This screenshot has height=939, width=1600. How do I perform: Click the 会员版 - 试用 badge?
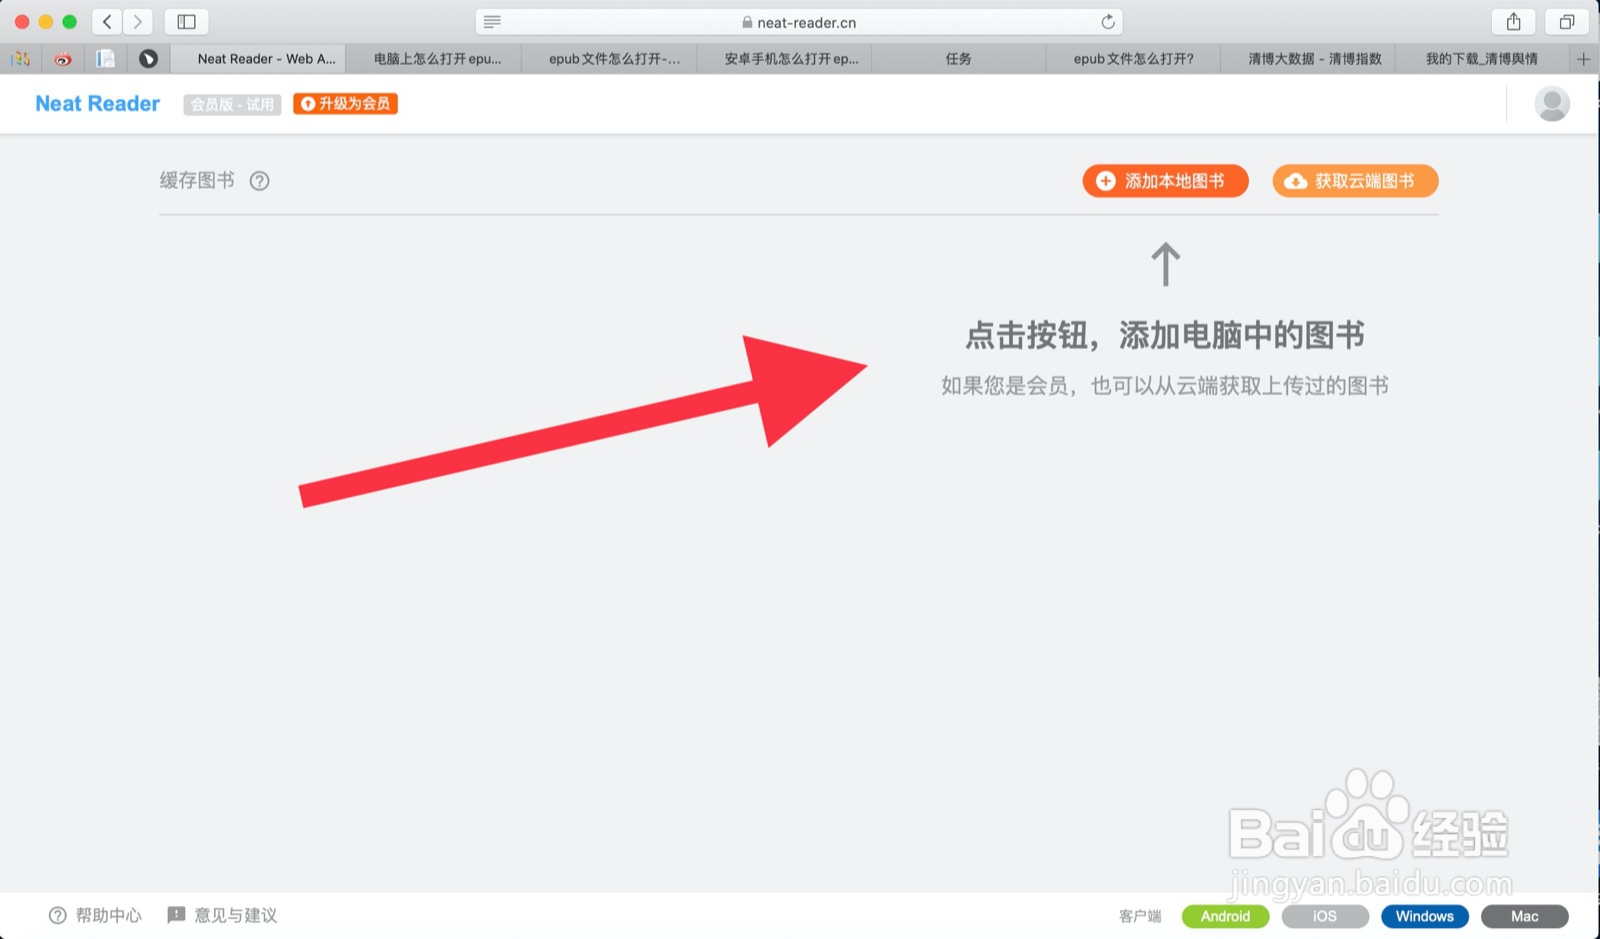(232, 104)
